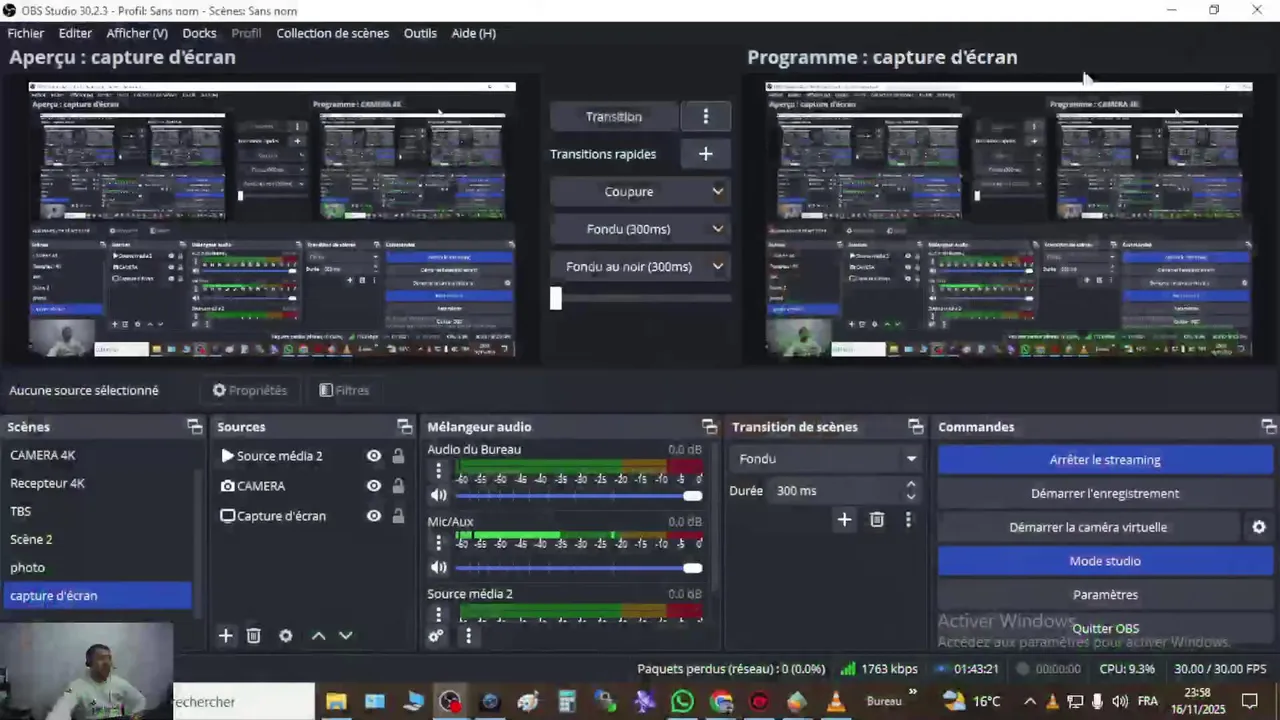Move source down with arrow icon
The height and width of the screenshot is (720, 1280).
[346, 636]
